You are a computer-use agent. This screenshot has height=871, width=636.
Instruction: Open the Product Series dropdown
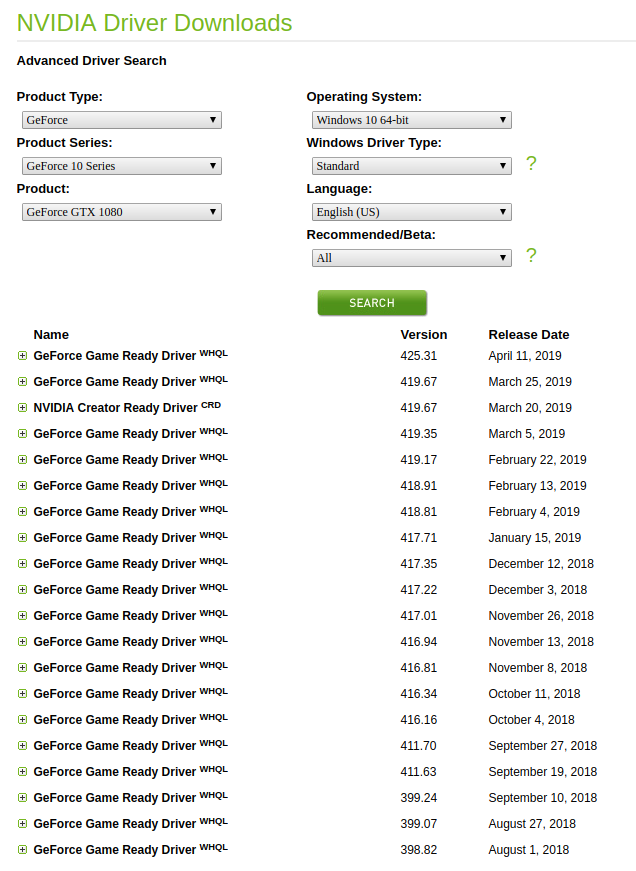tap(122, 166)
